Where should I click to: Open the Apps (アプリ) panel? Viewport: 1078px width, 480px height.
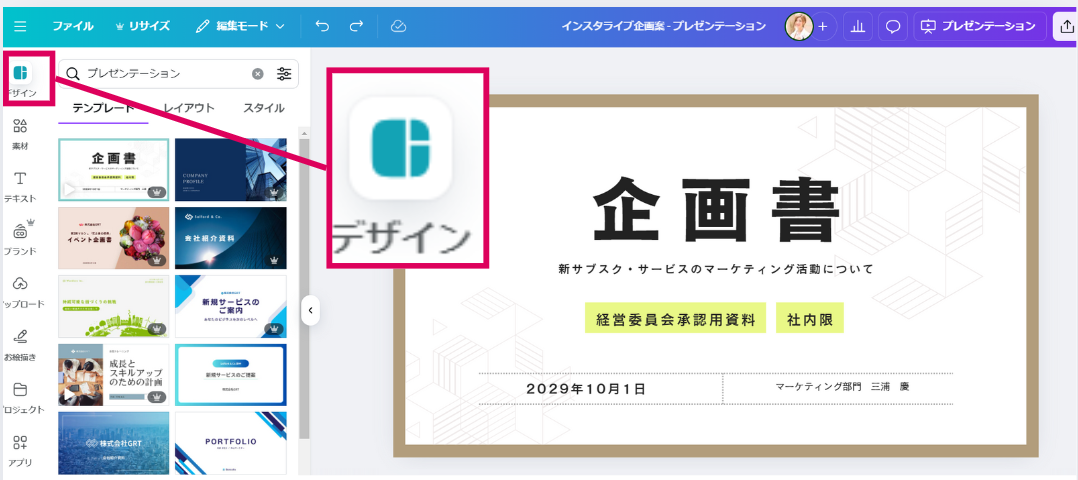pos(20,447)
